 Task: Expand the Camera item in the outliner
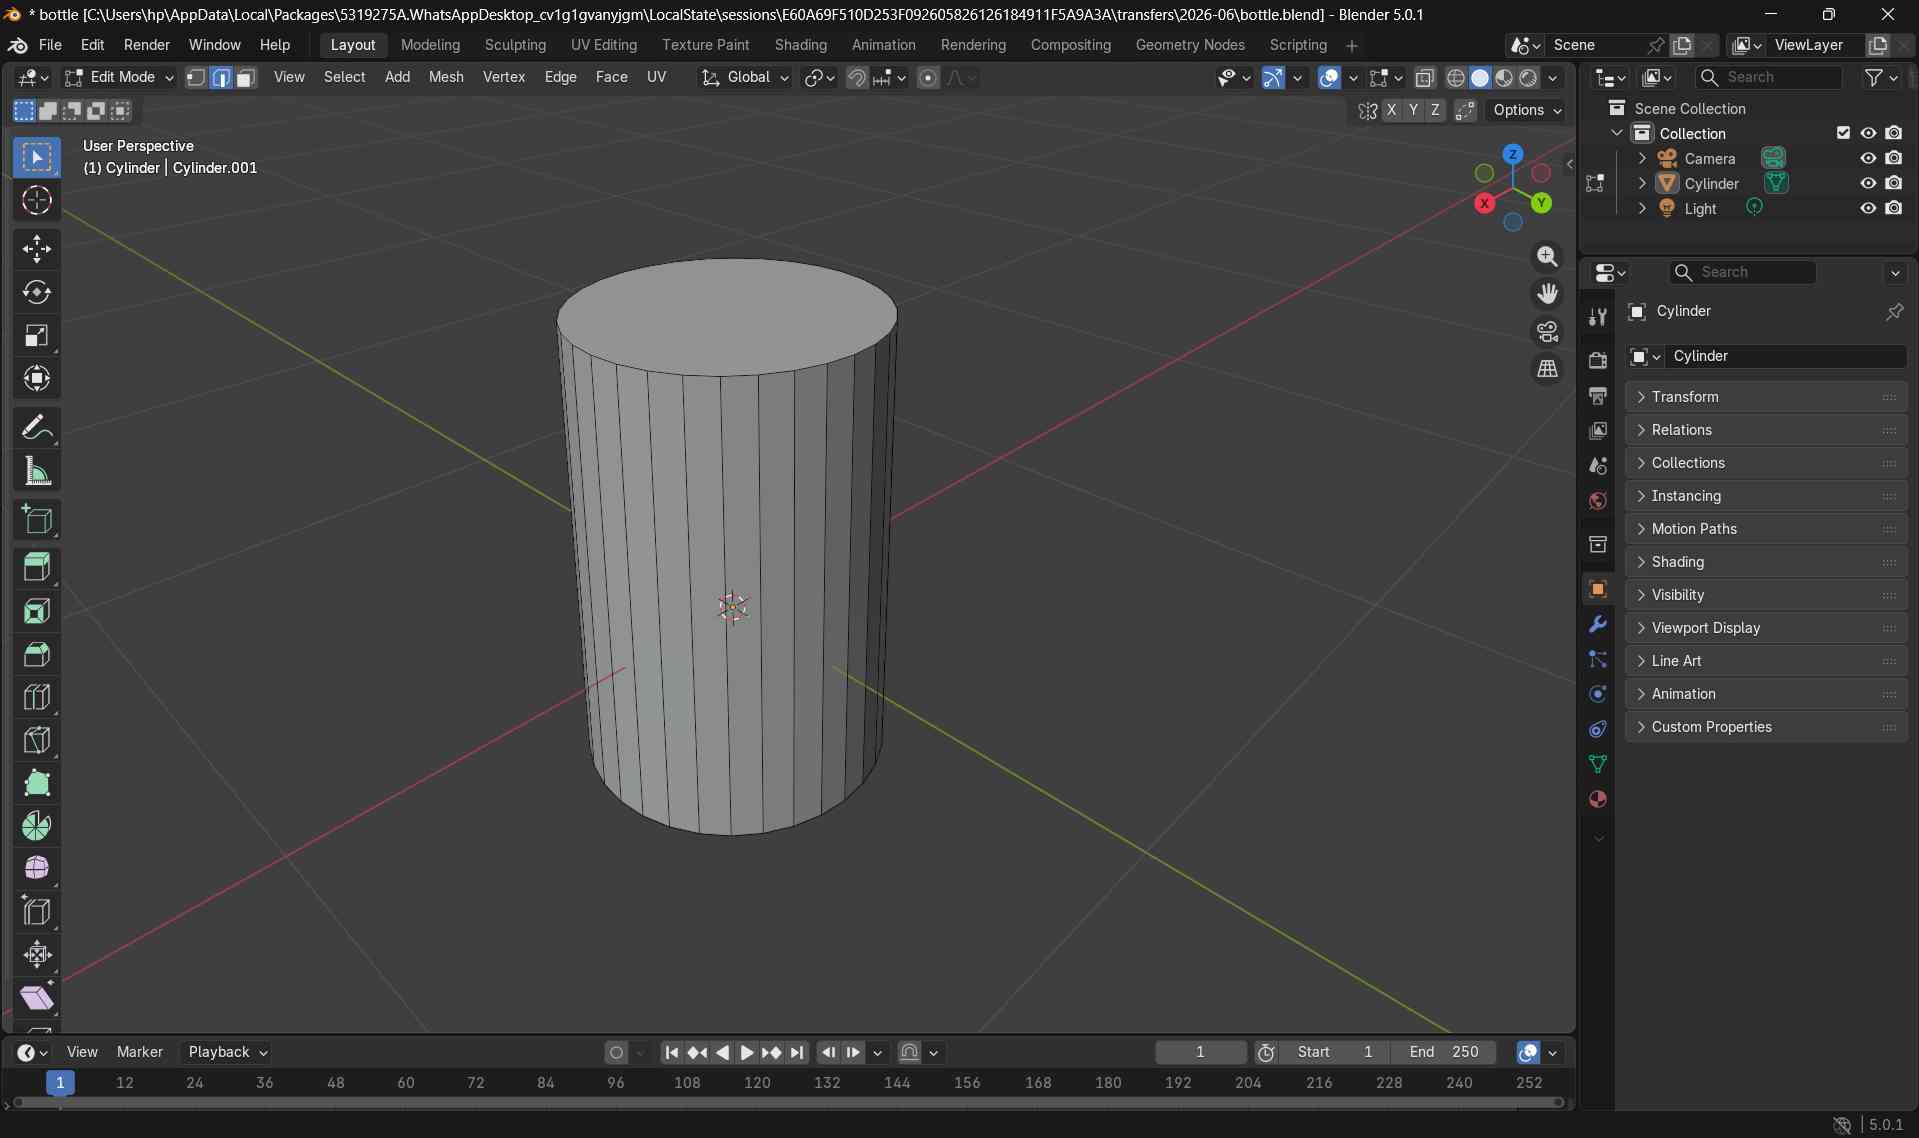[x=1641, y=158]
